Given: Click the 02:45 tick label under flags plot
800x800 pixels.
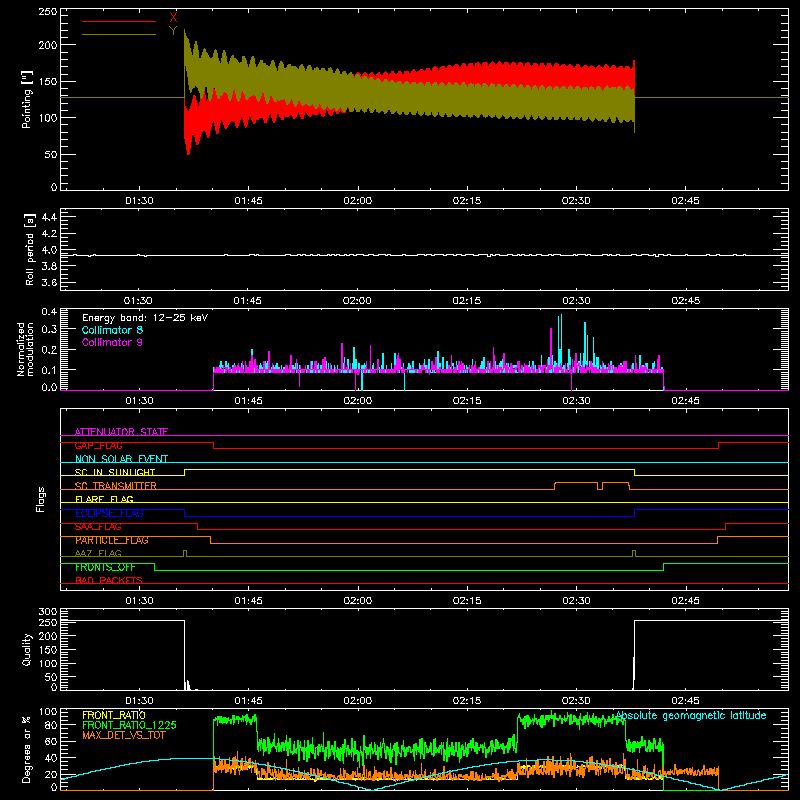Looking at the screenshot, I should pos(685,601).
